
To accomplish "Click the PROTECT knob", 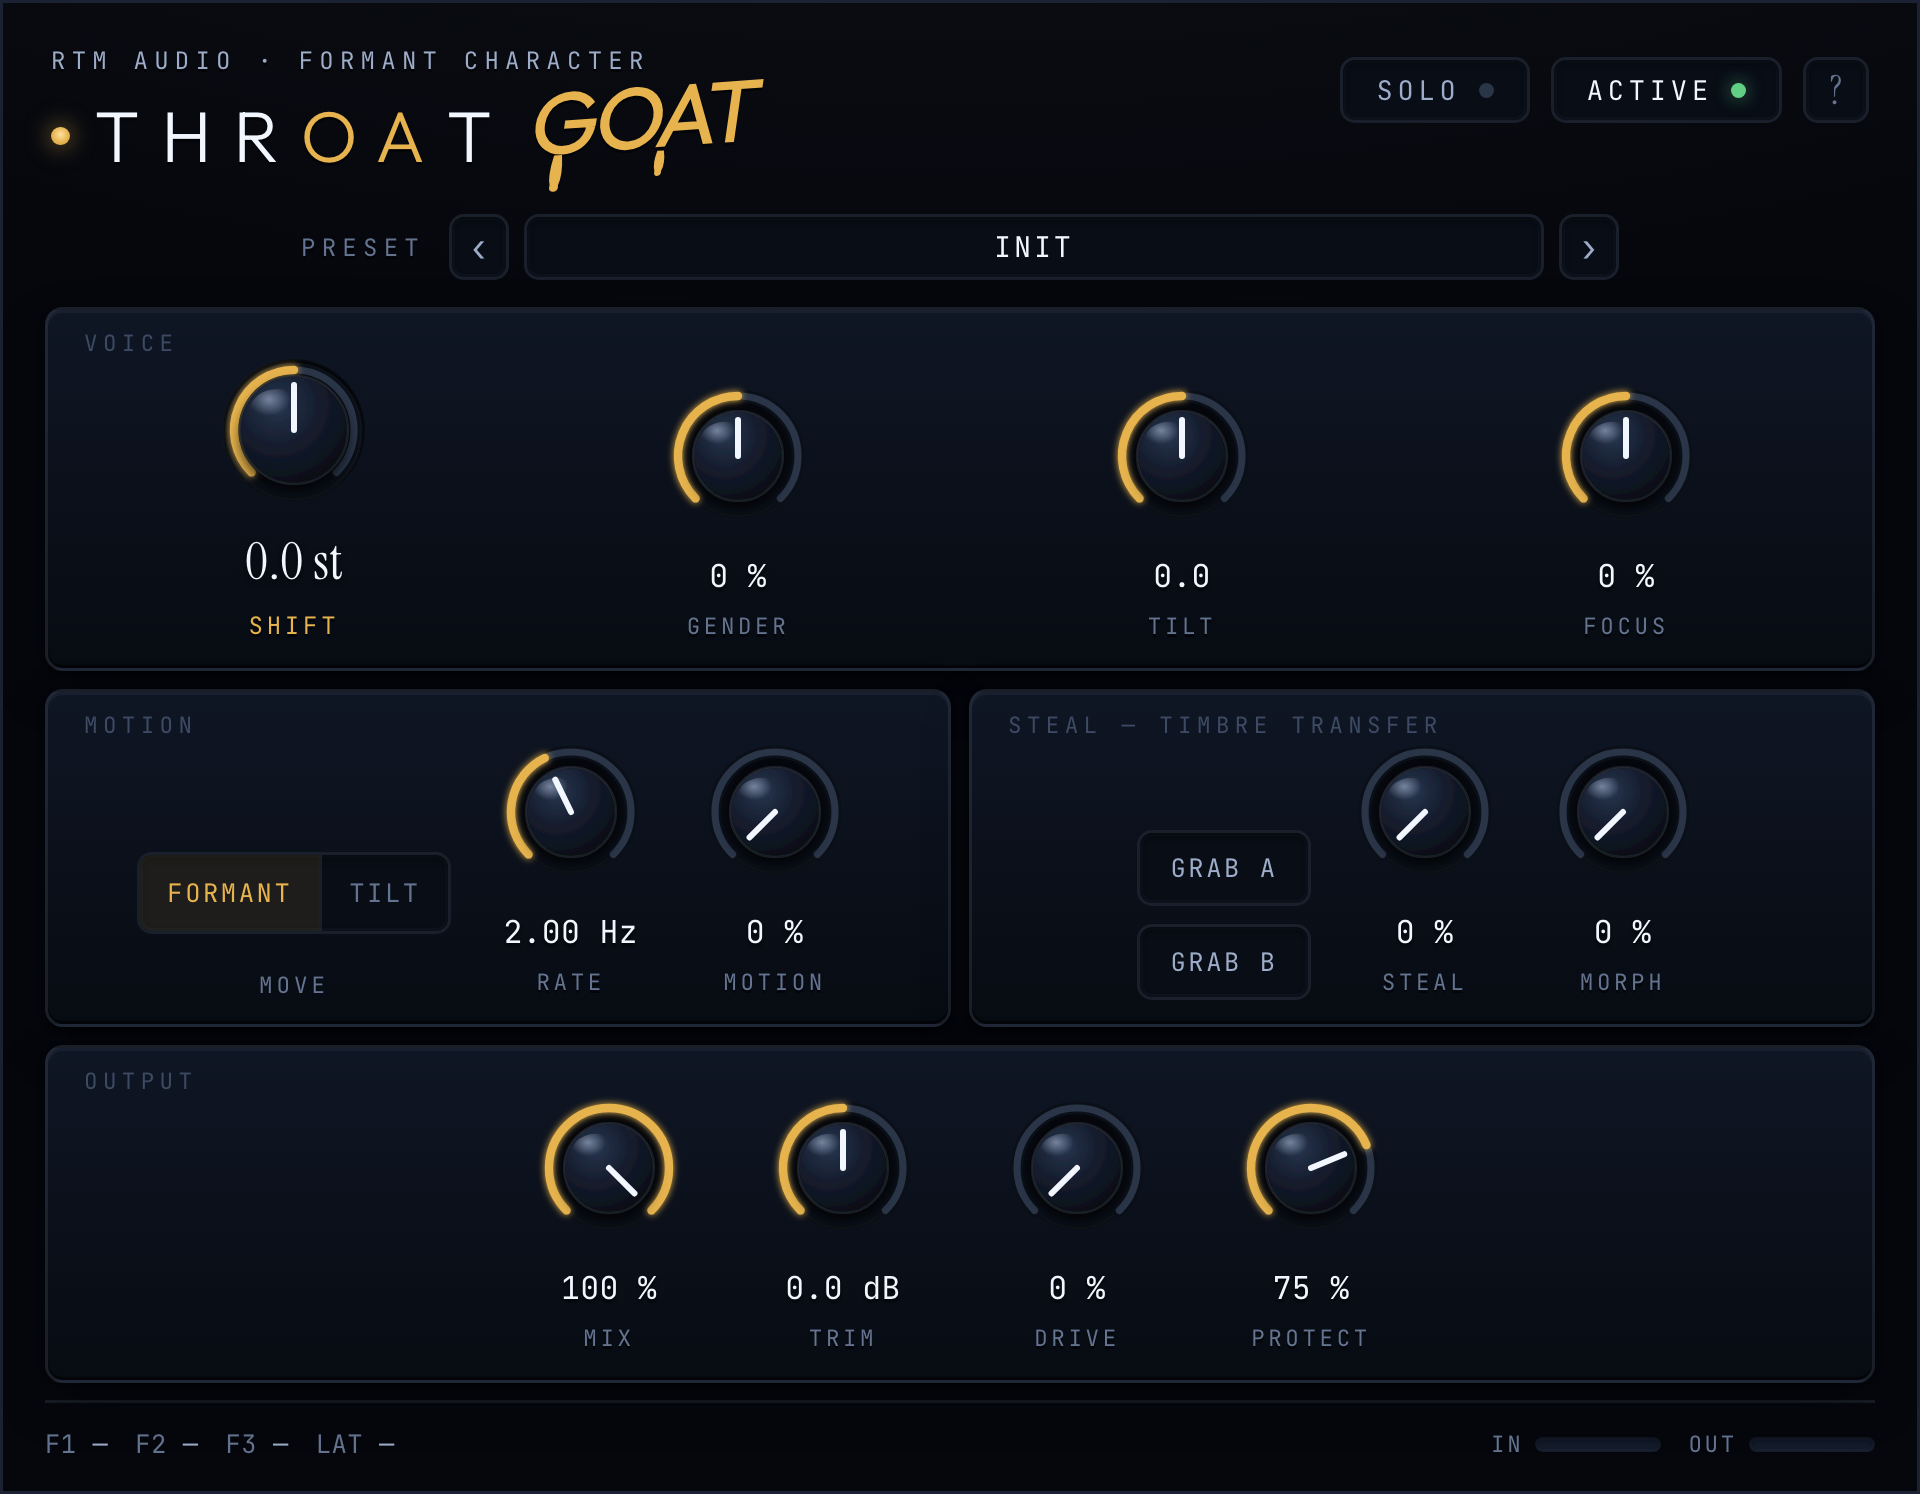I will point(1310,1167).
